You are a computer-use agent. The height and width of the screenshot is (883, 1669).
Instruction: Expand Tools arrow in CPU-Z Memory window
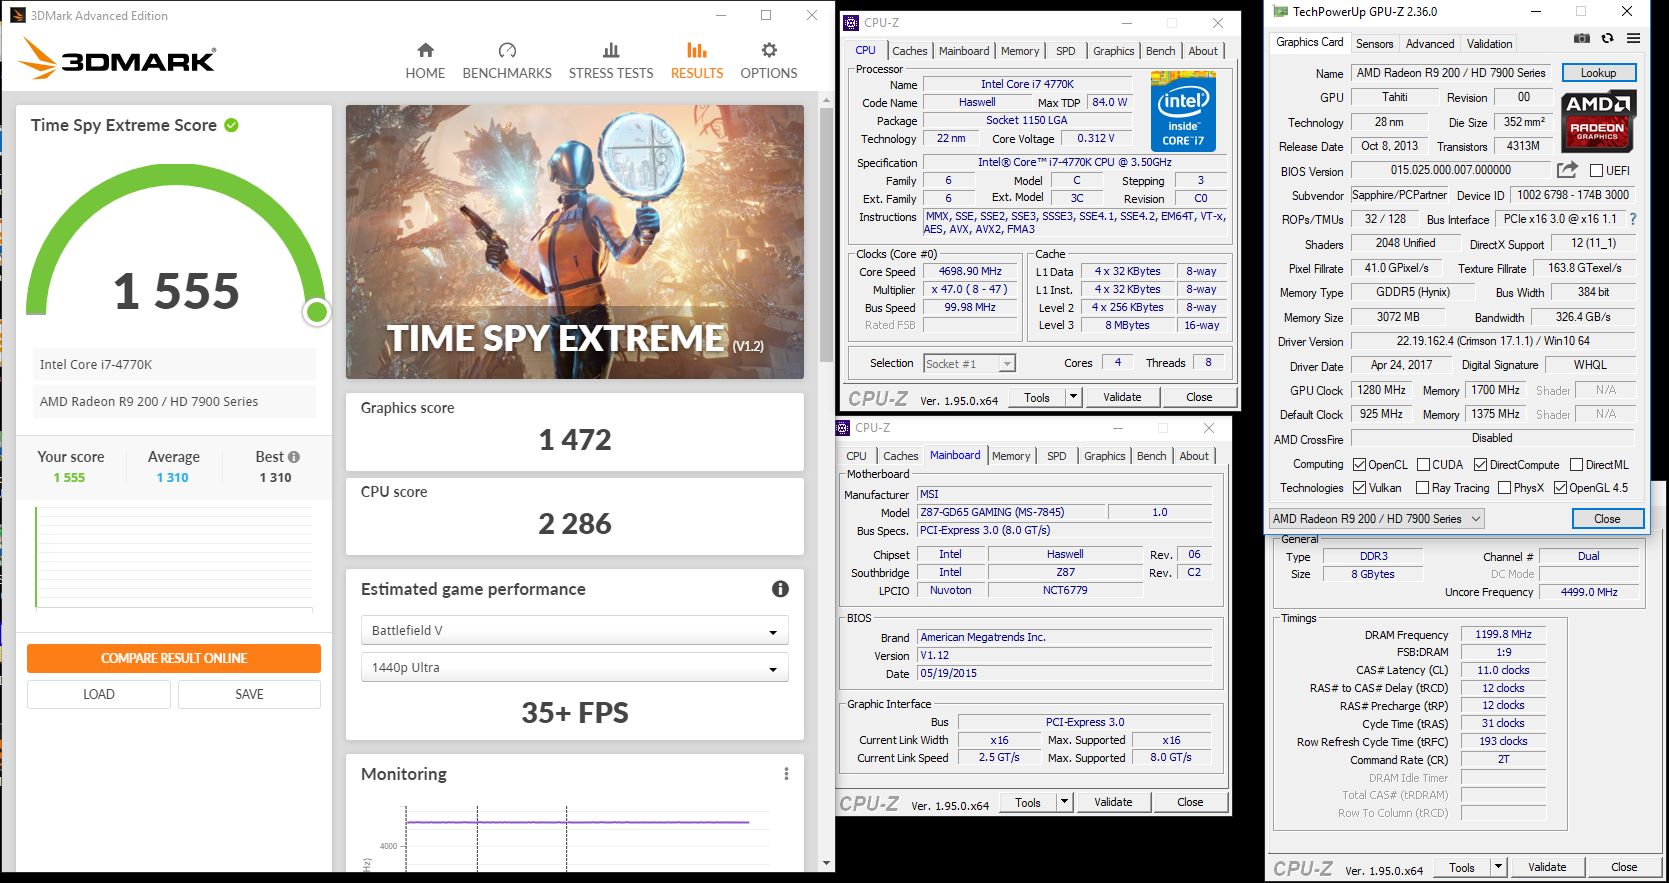[1498, 867]
